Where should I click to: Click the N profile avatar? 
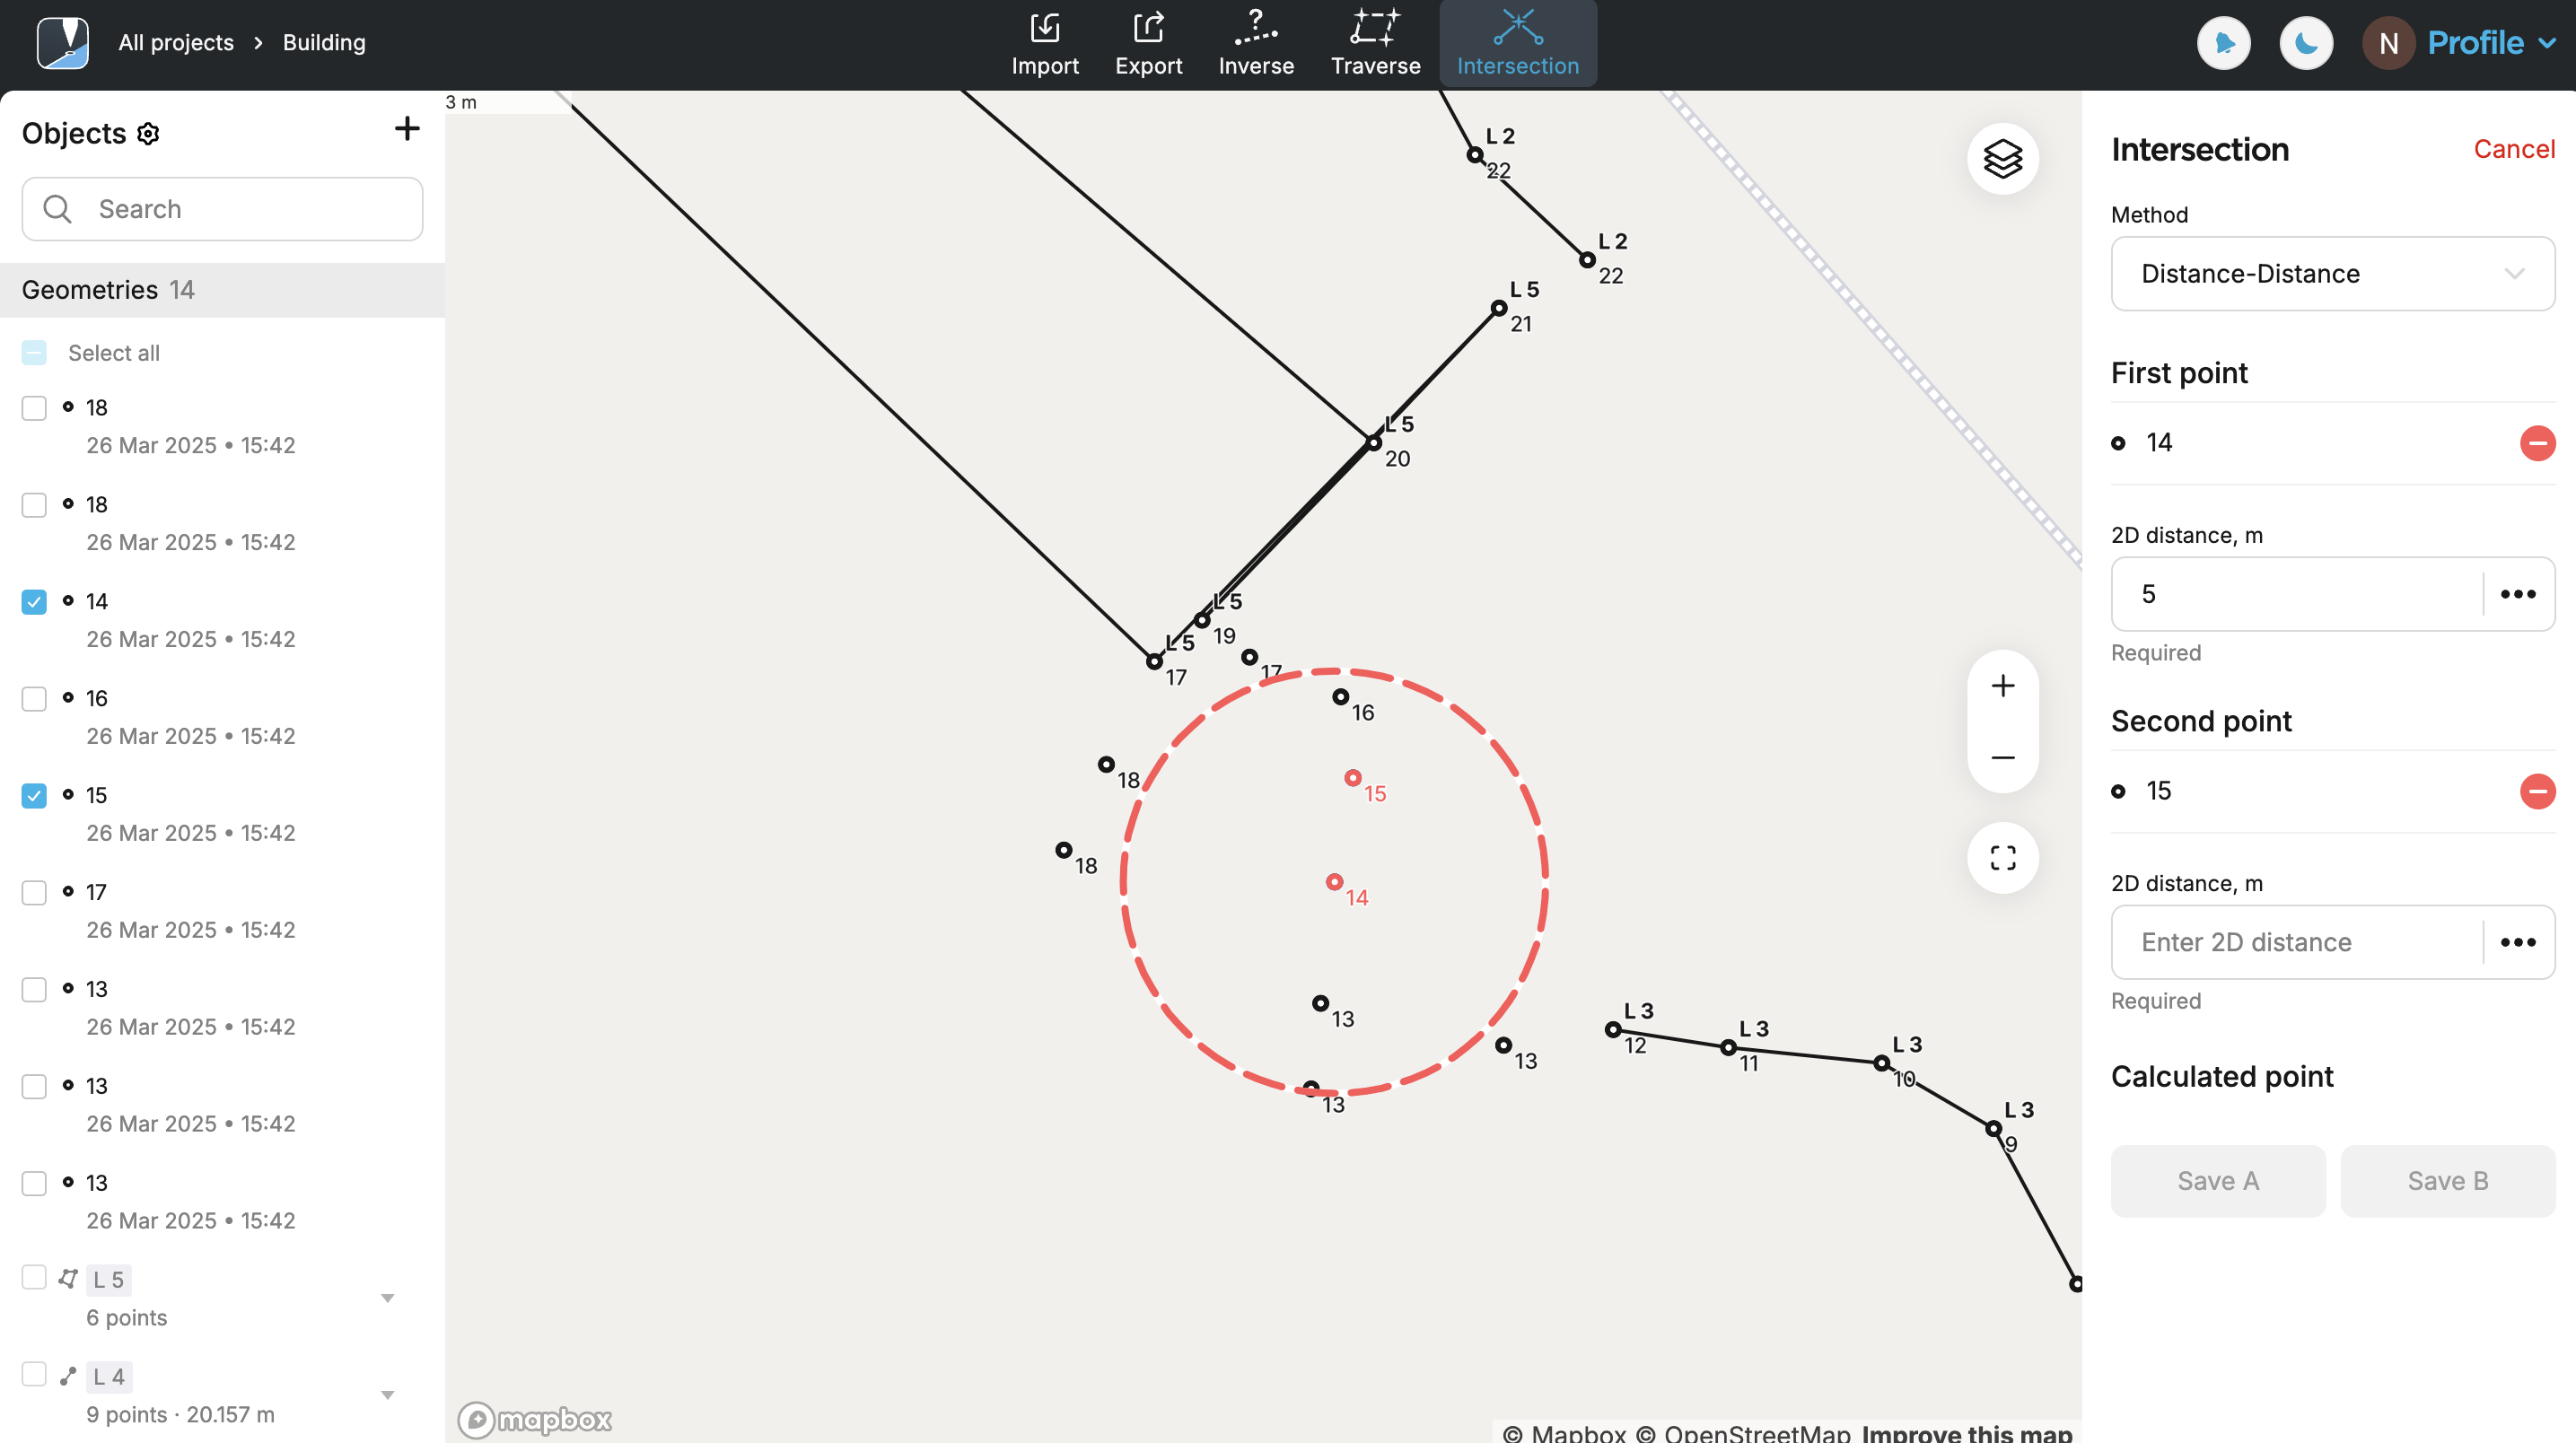click(x=2388, y=43)
